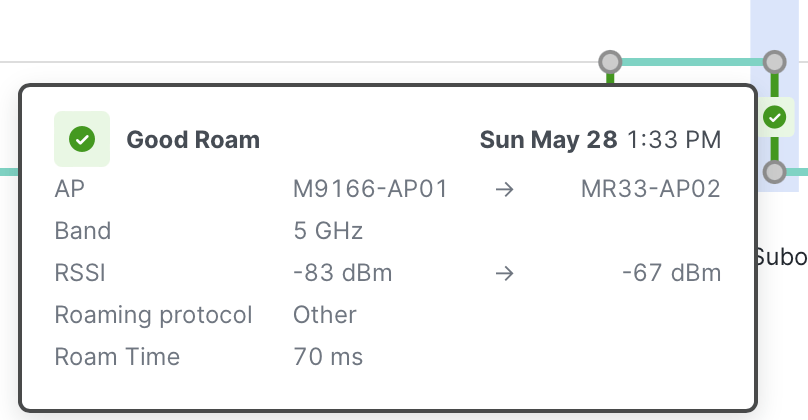Click the green check roam marker on timeline

click(x=774, y=118)
